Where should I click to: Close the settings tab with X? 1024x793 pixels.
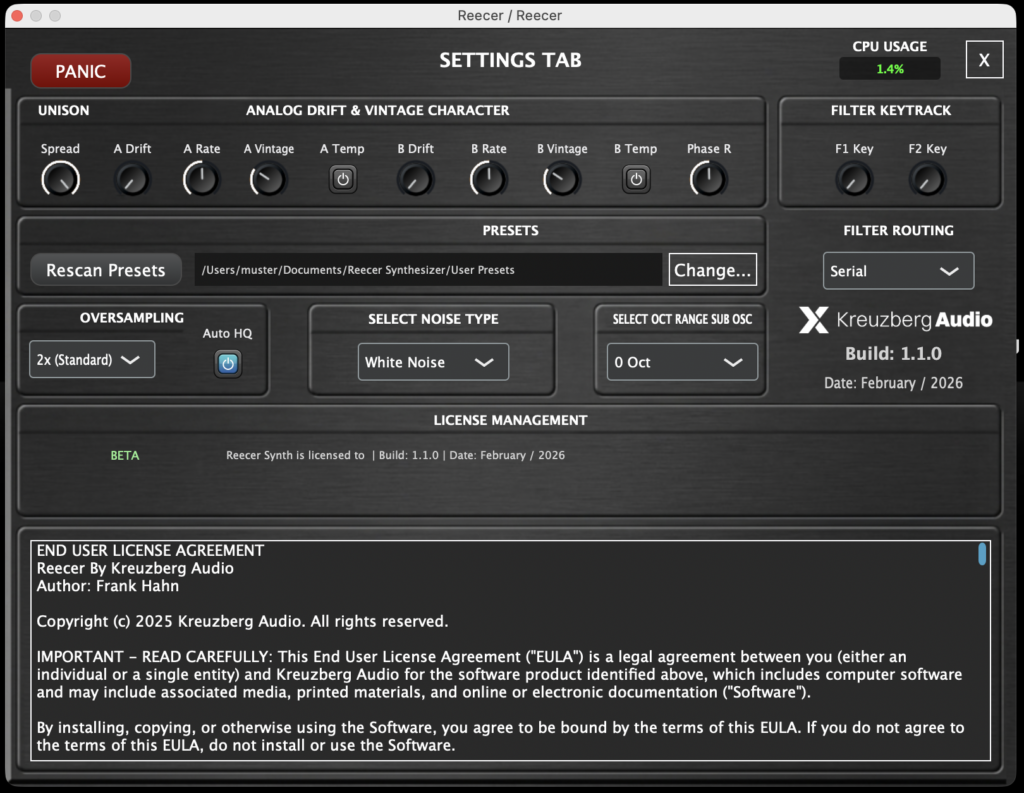click(984, 60)
